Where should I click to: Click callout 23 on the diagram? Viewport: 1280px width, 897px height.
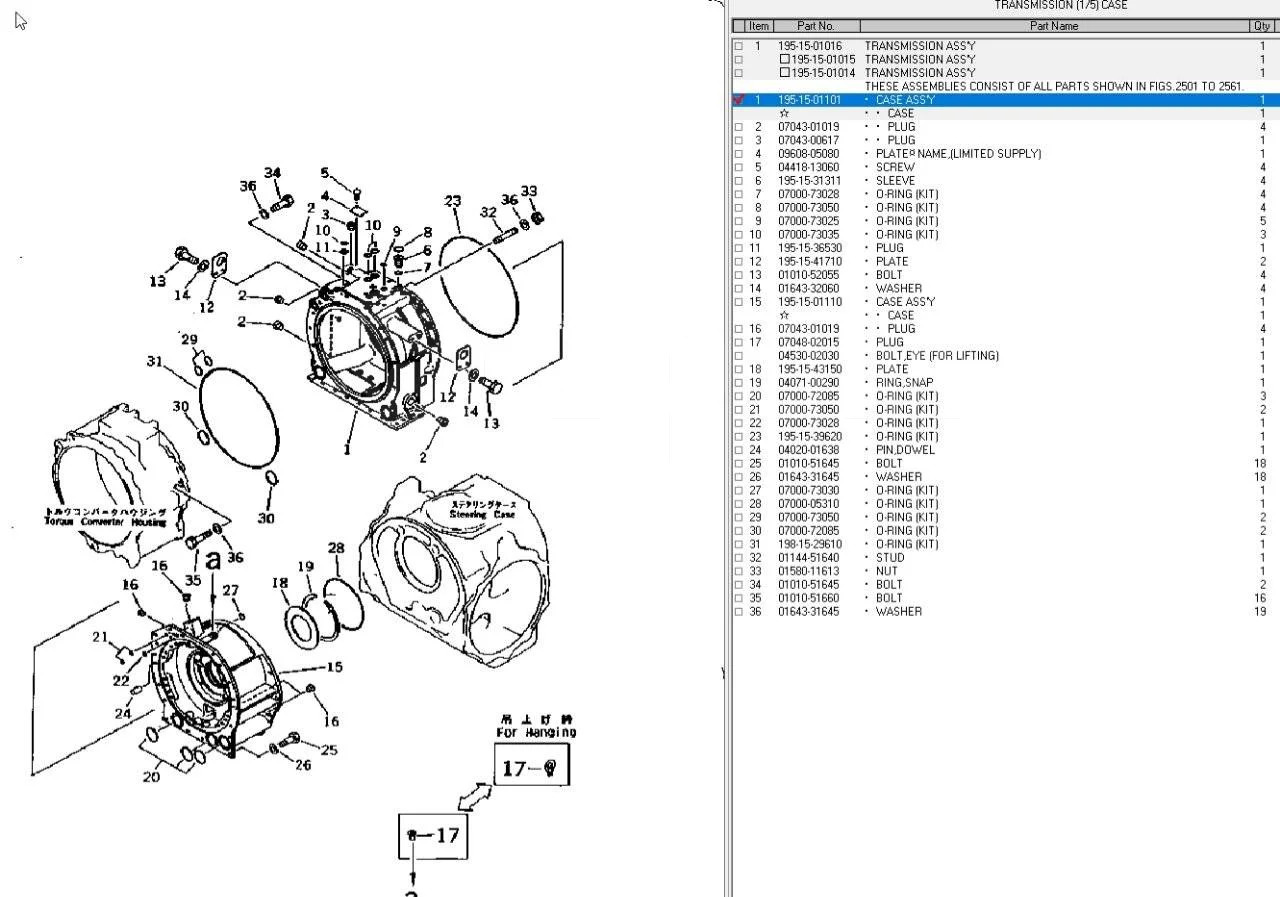pos(453,201)
